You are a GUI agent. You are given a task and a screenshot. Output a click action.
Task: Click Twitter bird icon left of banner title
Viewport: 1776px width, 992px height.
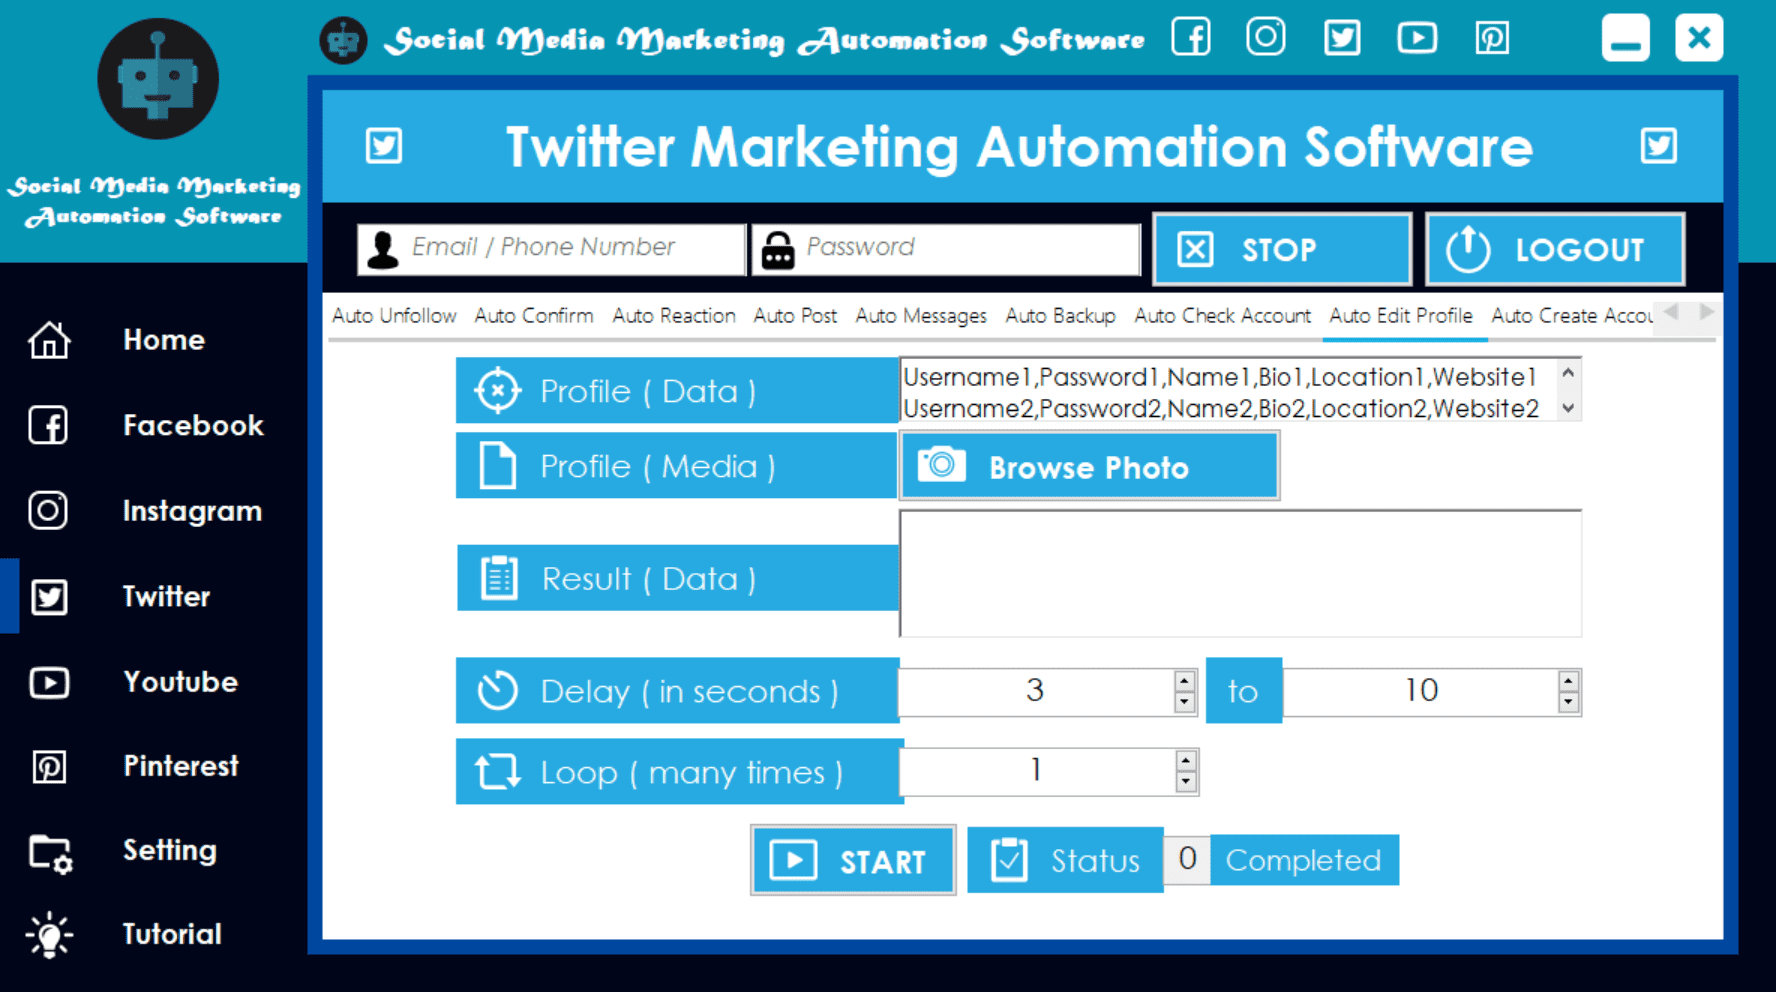pyautogui.click(x=384, y=146)
